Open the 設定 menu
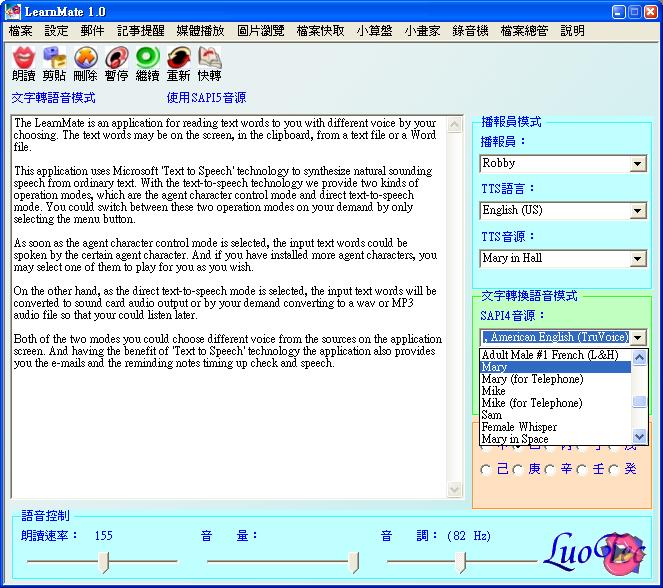 56,31
